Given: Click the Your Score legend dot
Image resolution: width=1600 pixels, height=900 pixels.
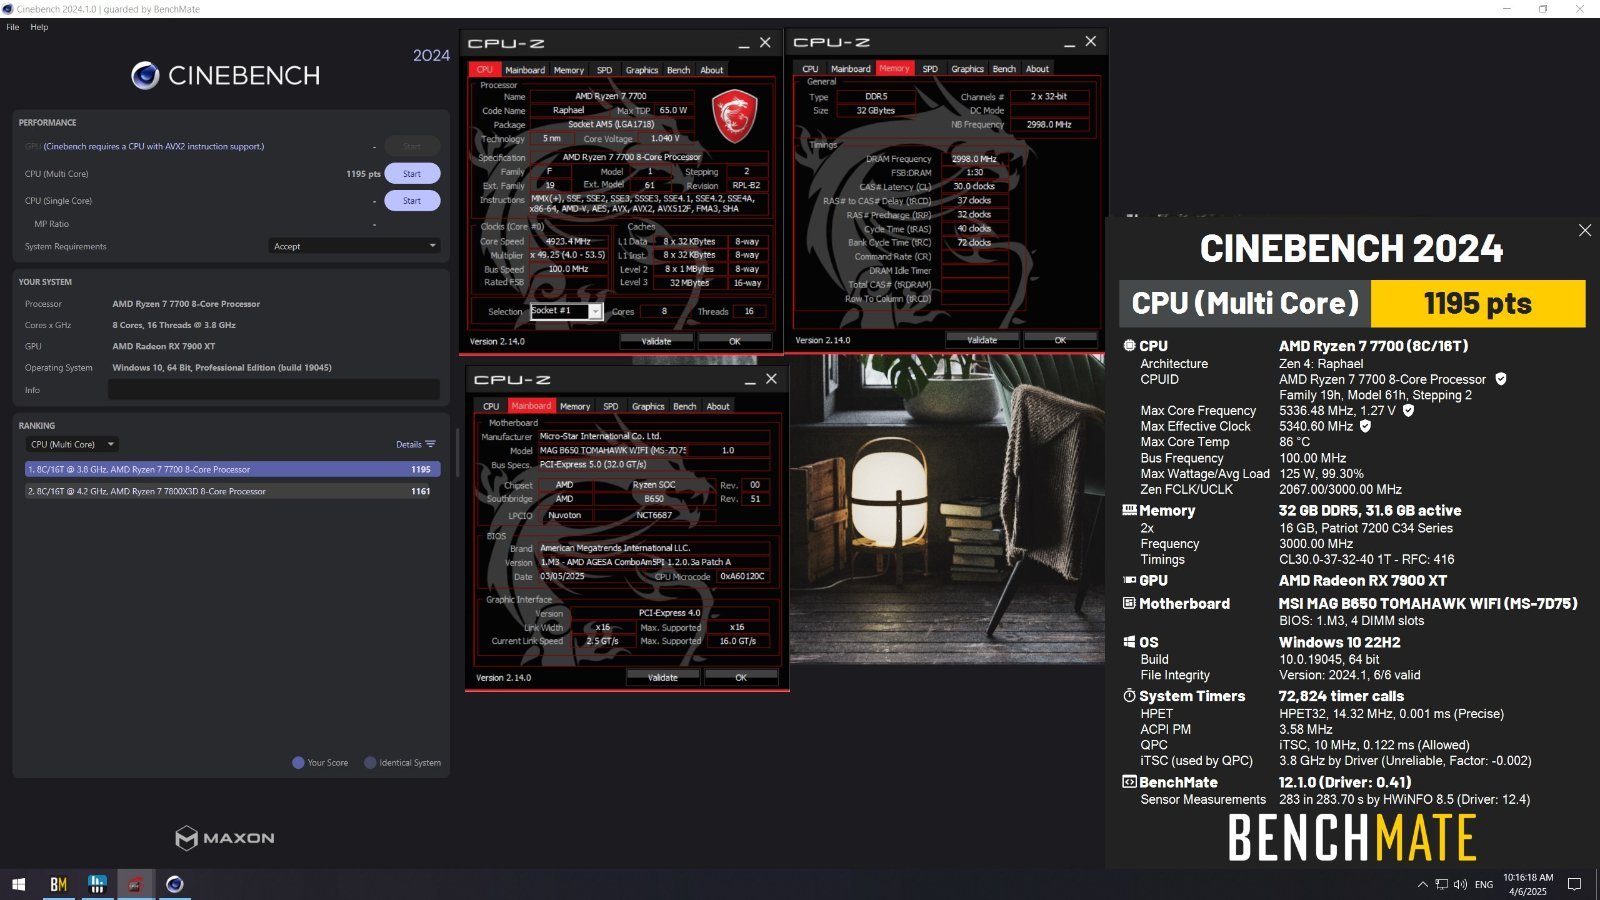Looking at the screenshot, I should pos(298,762).
